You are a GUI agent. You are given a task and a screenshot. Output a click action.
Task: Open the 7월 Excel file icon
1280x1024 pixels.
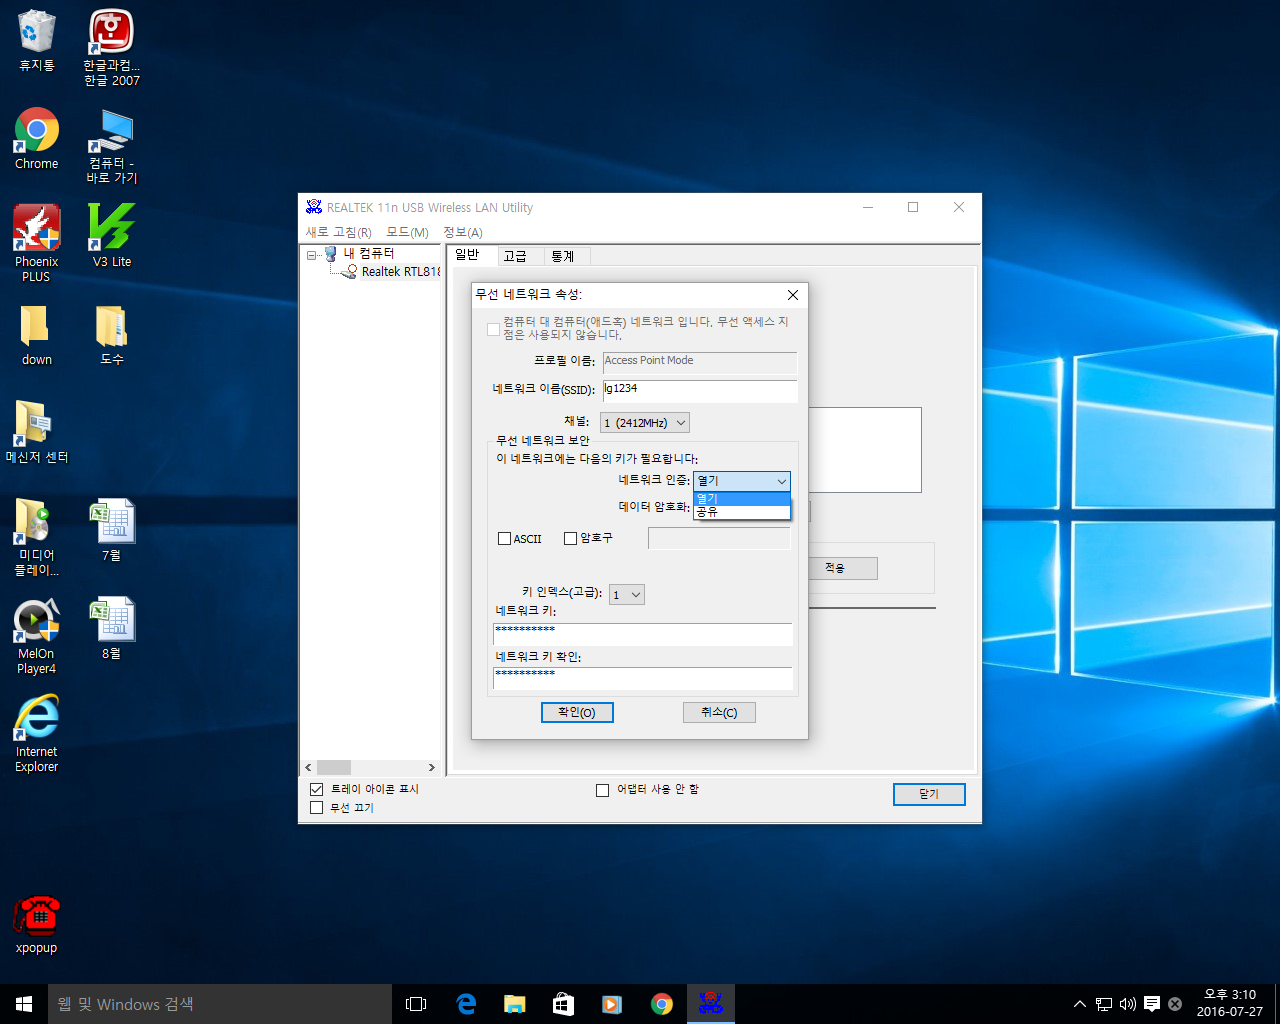click(x=111, y=529)
